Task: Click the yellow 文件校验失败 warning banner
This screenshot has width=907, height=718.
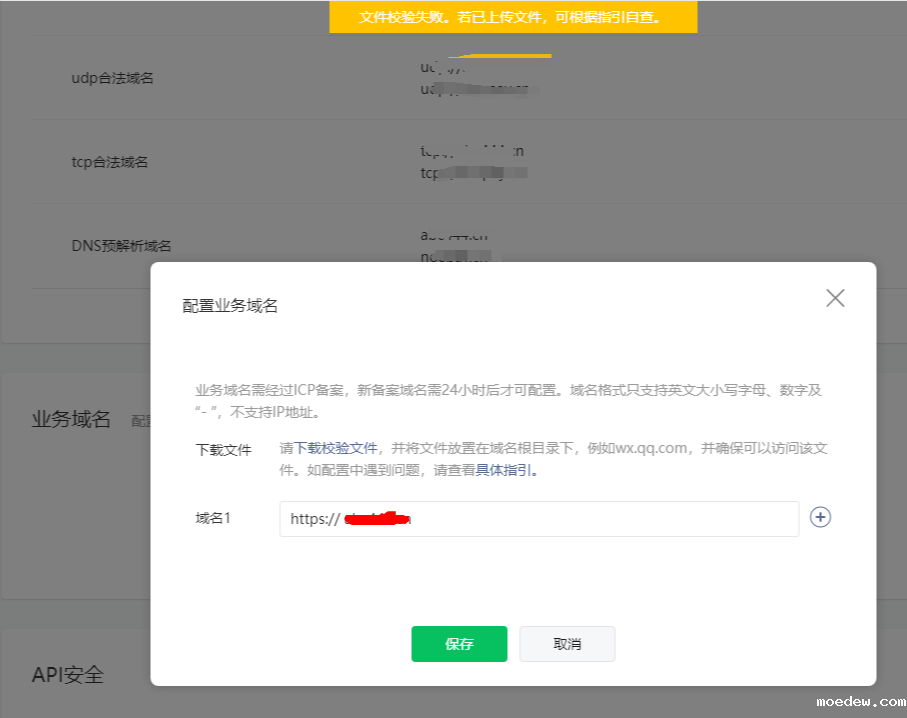Action: [x=513, y=17]
